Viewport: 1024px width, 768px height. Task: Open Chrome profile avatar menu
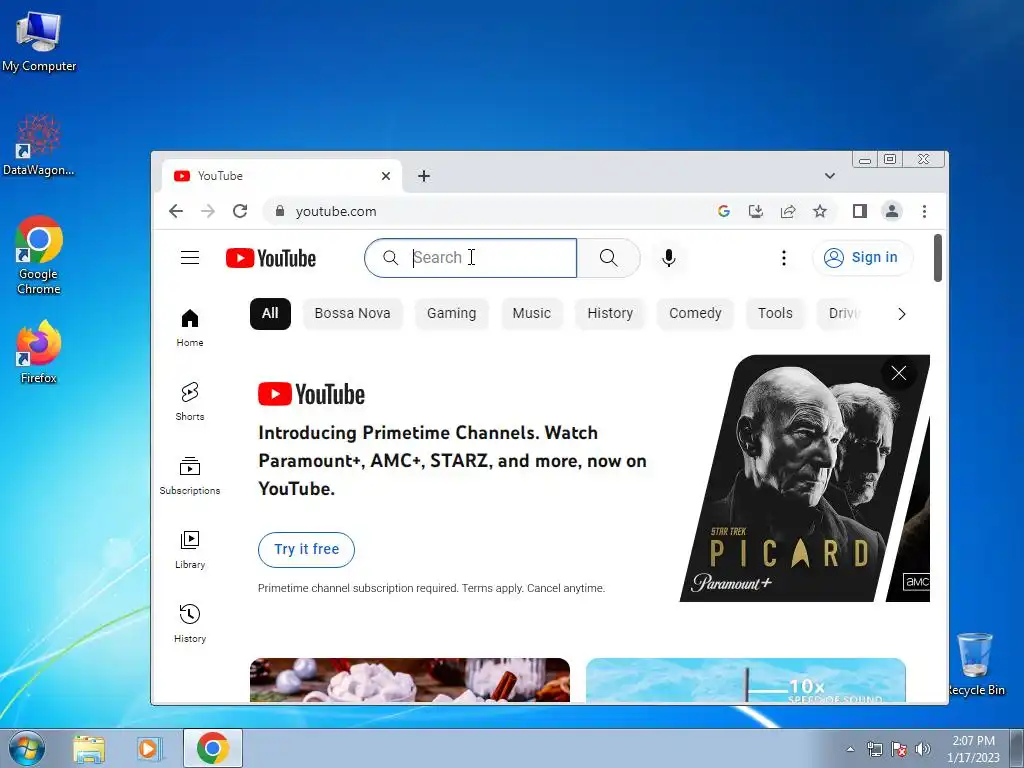891,211
